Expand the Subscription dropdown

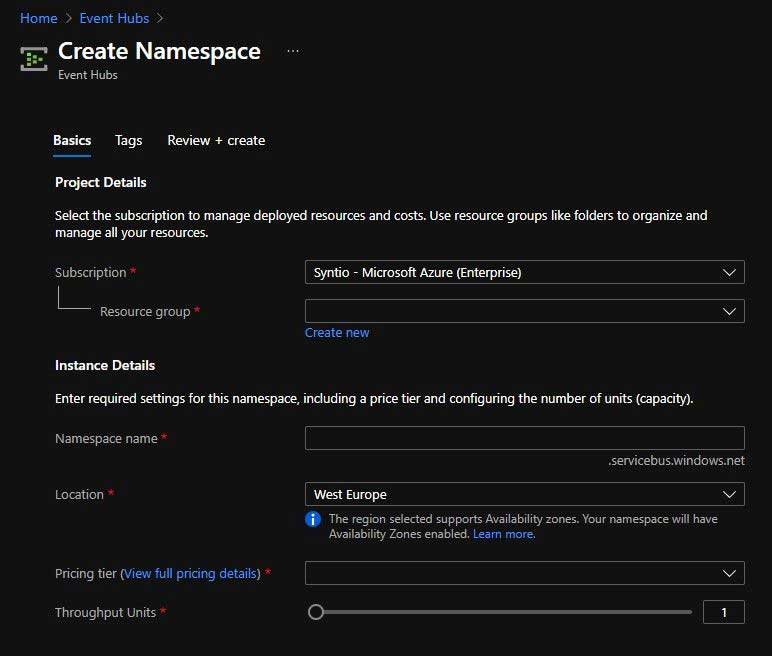525,272
